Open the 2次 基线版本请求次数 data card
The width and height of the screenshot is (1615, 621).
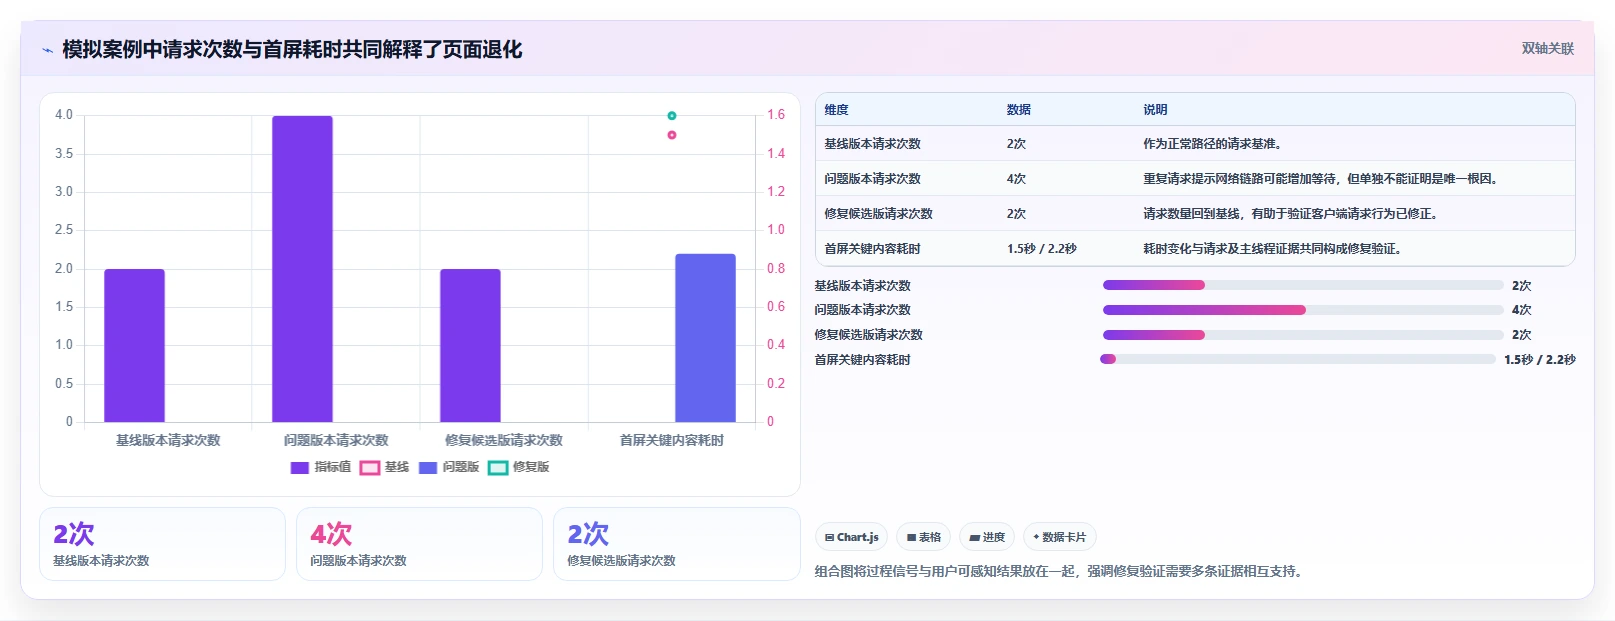[162, 544]
